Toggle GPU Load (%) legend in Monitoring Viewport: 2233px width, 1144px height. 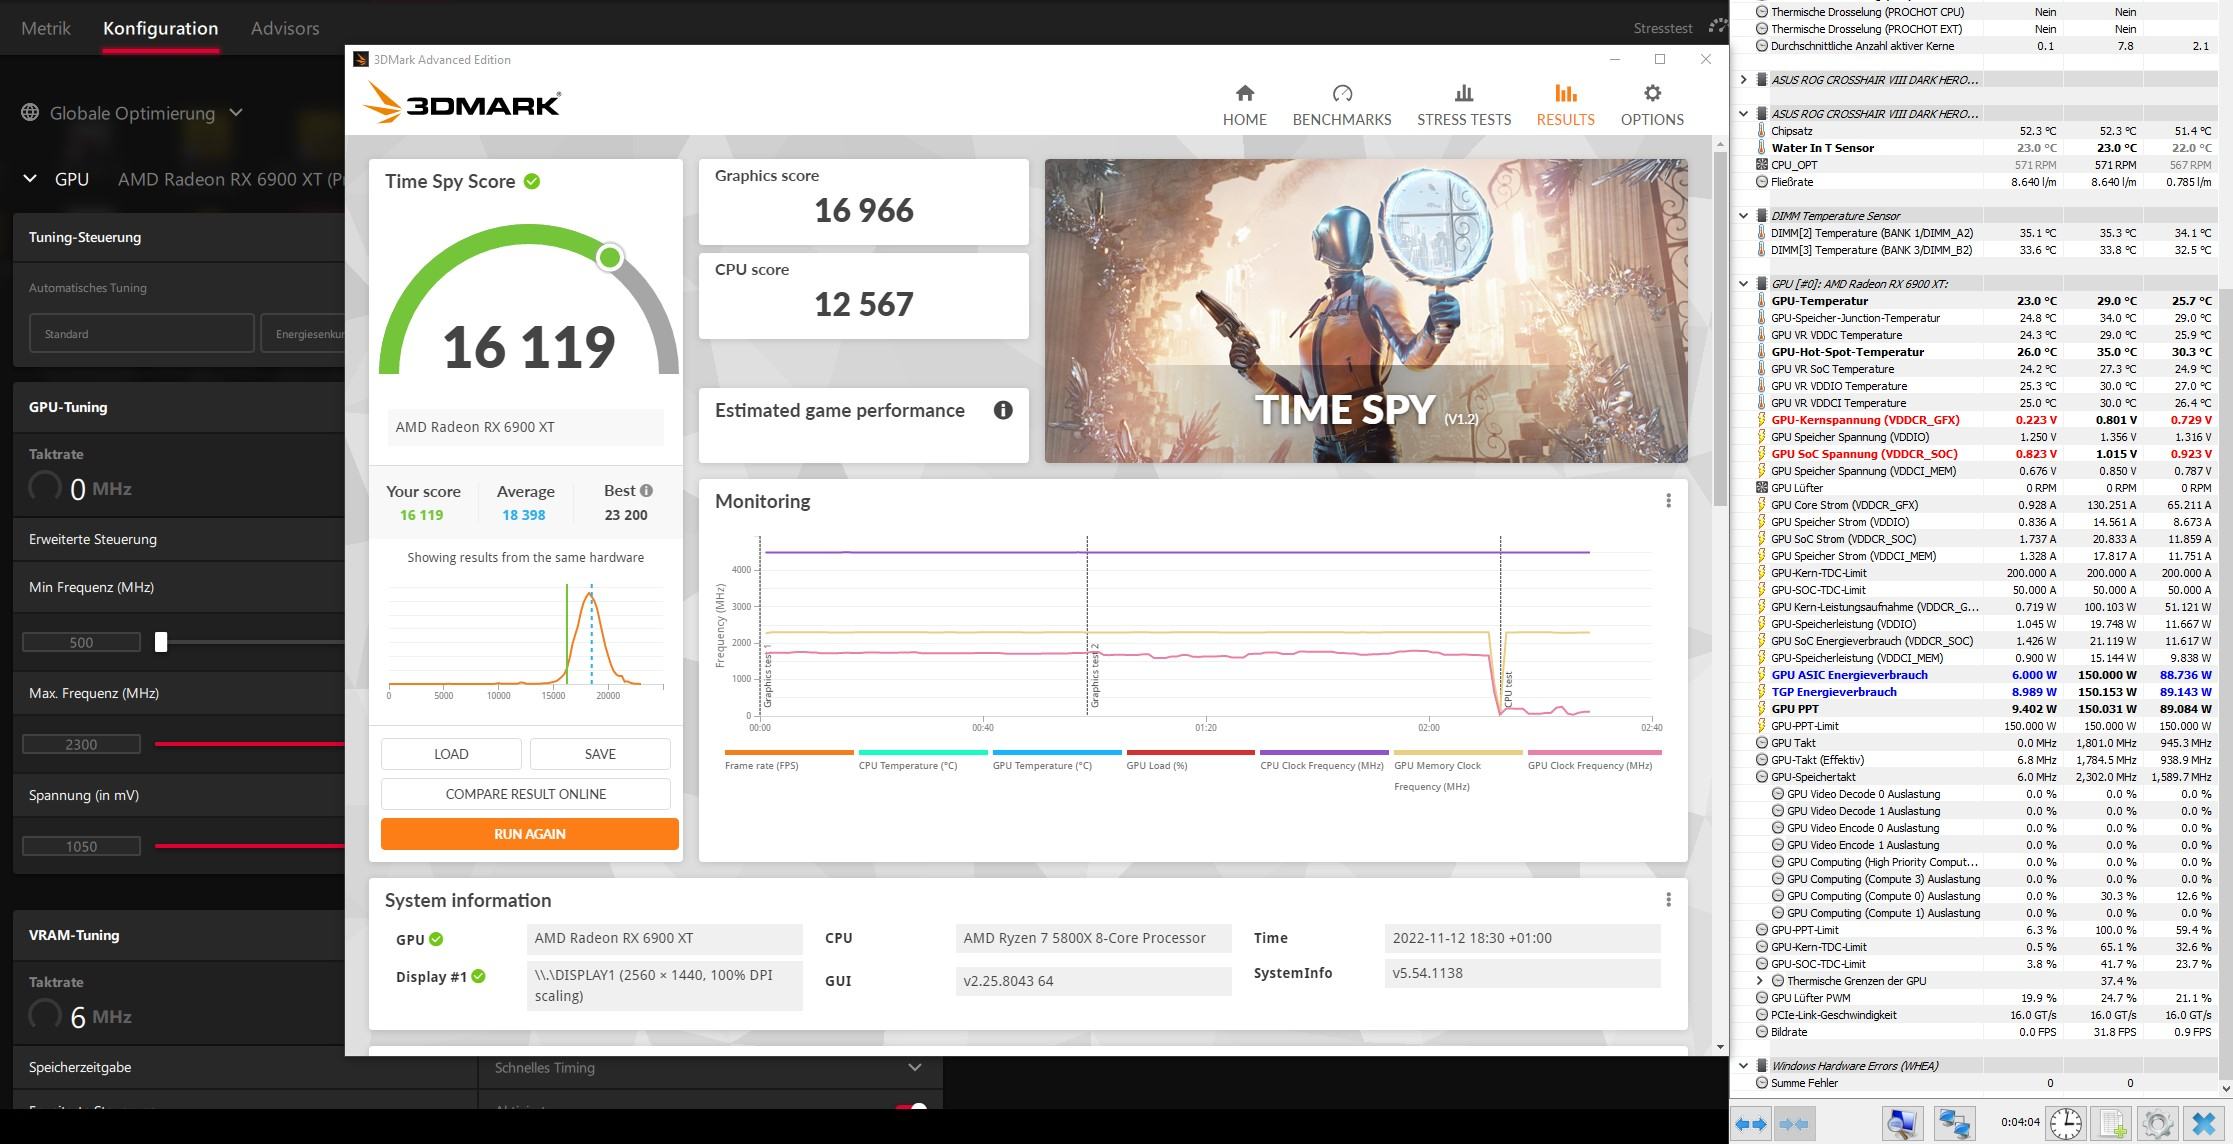coord(1190,760)
